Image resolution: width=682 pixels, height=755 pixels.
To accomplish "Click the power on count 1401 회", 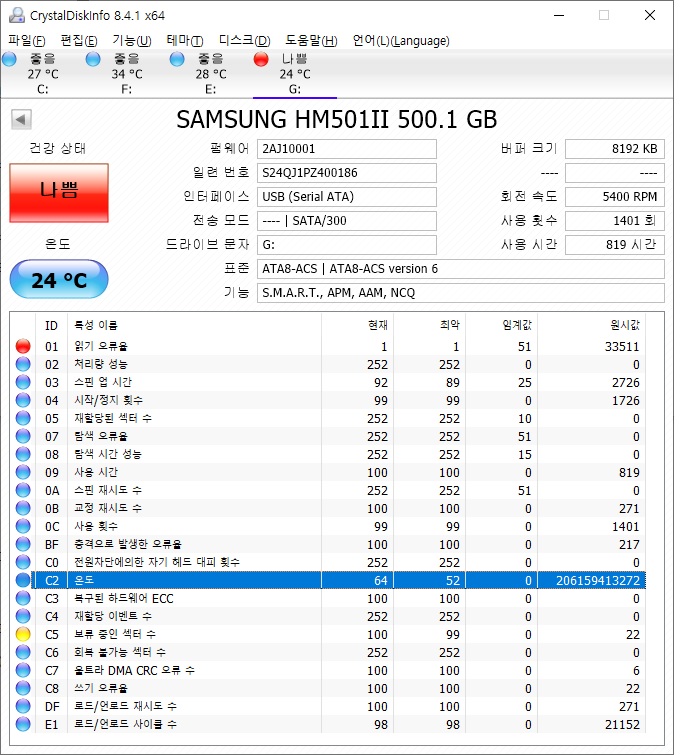I will 615,221.
